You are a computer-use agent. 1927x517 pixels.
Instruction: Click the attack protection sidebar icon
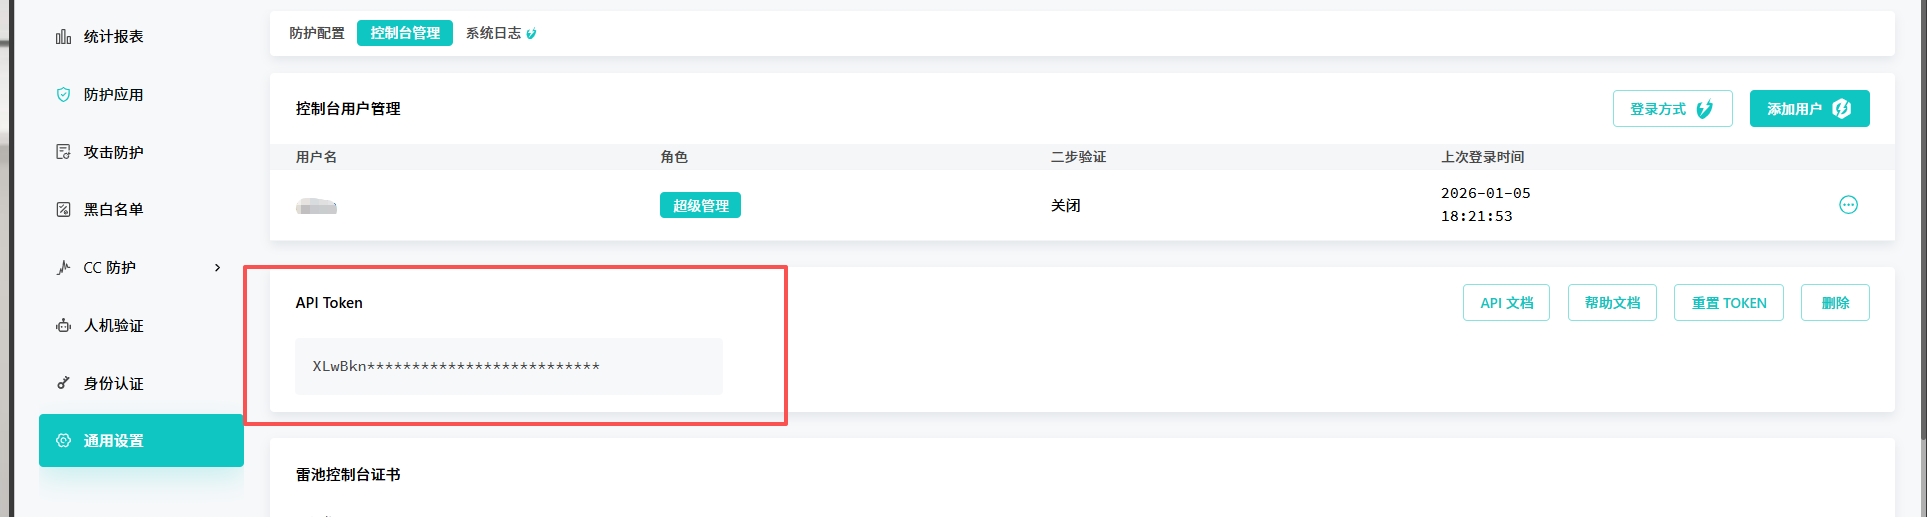point(63,152)
